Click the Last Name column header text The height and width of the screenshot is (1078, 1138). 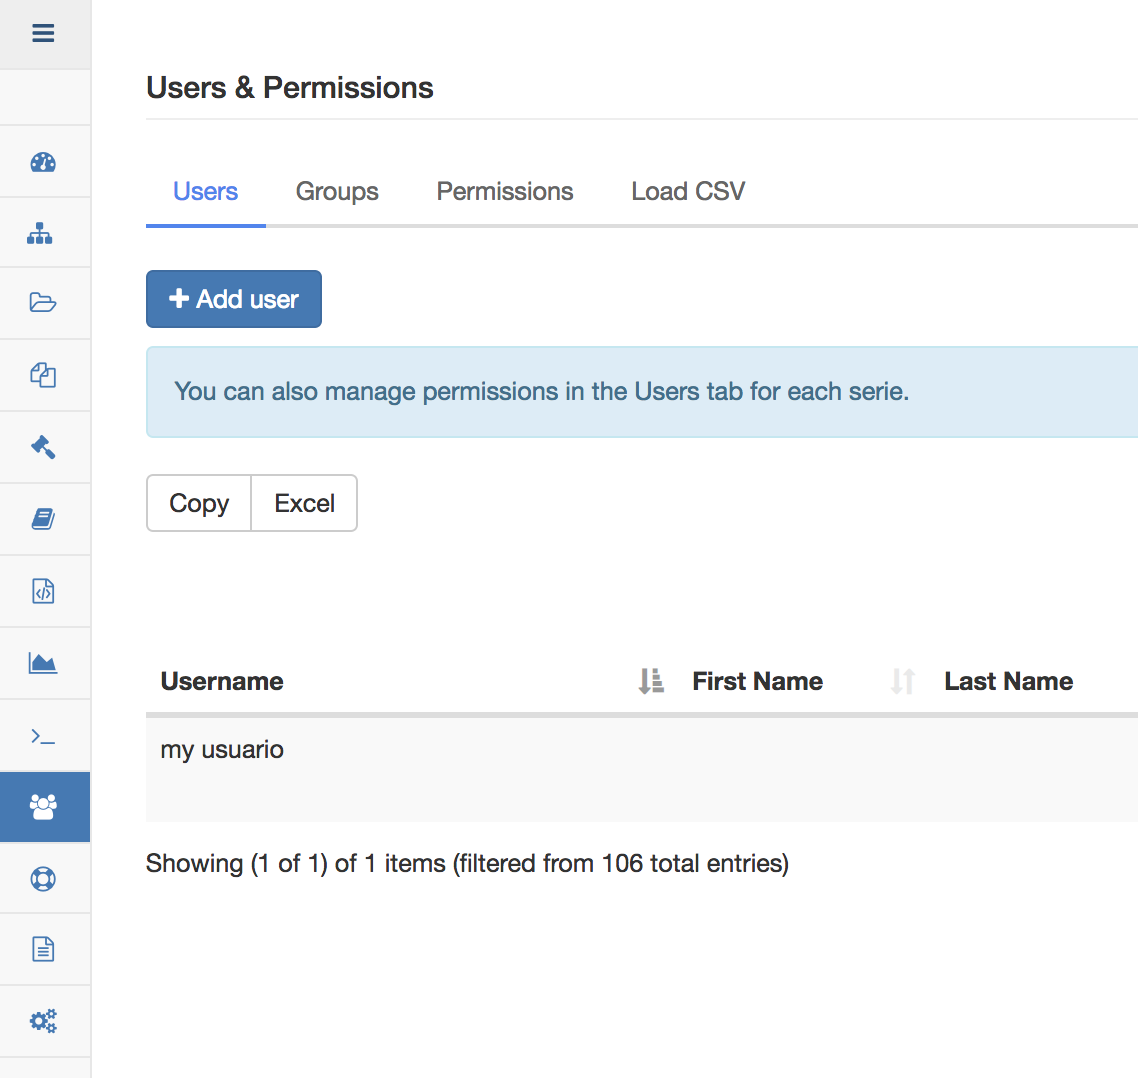(1009, 681)
